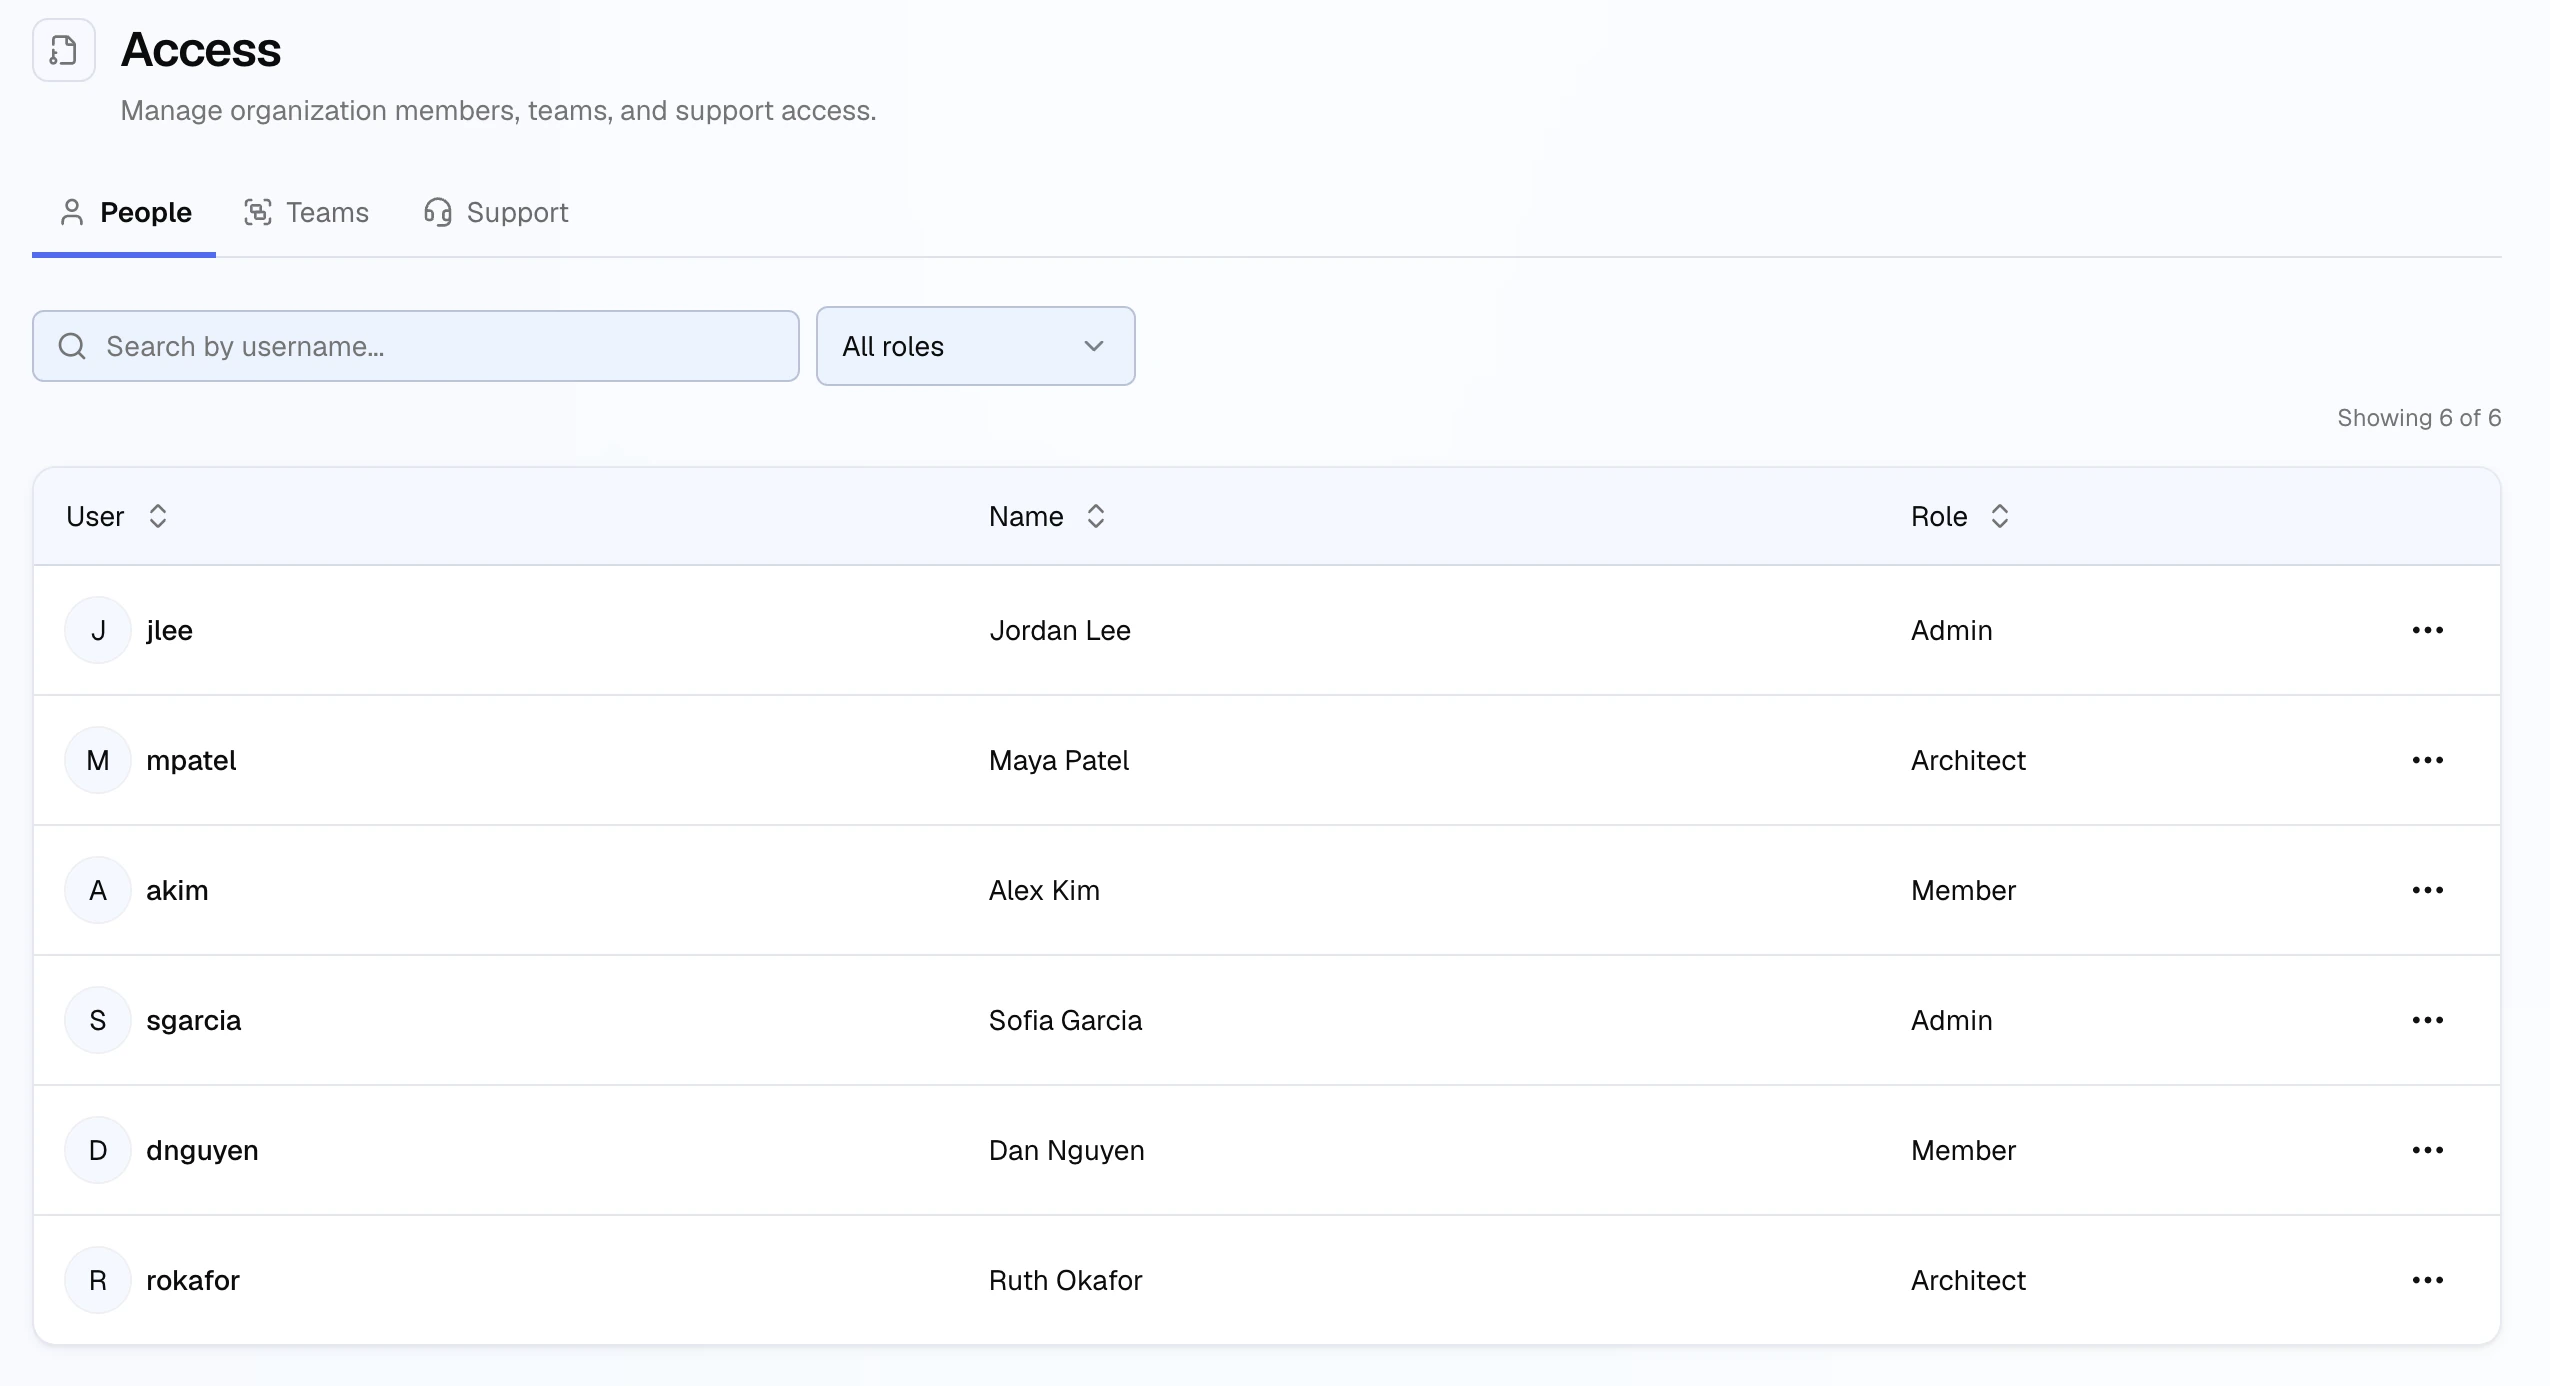Sort table by Name column
The width and height of the screenshot is (2550, 1386).
(x=1047, y=516)
